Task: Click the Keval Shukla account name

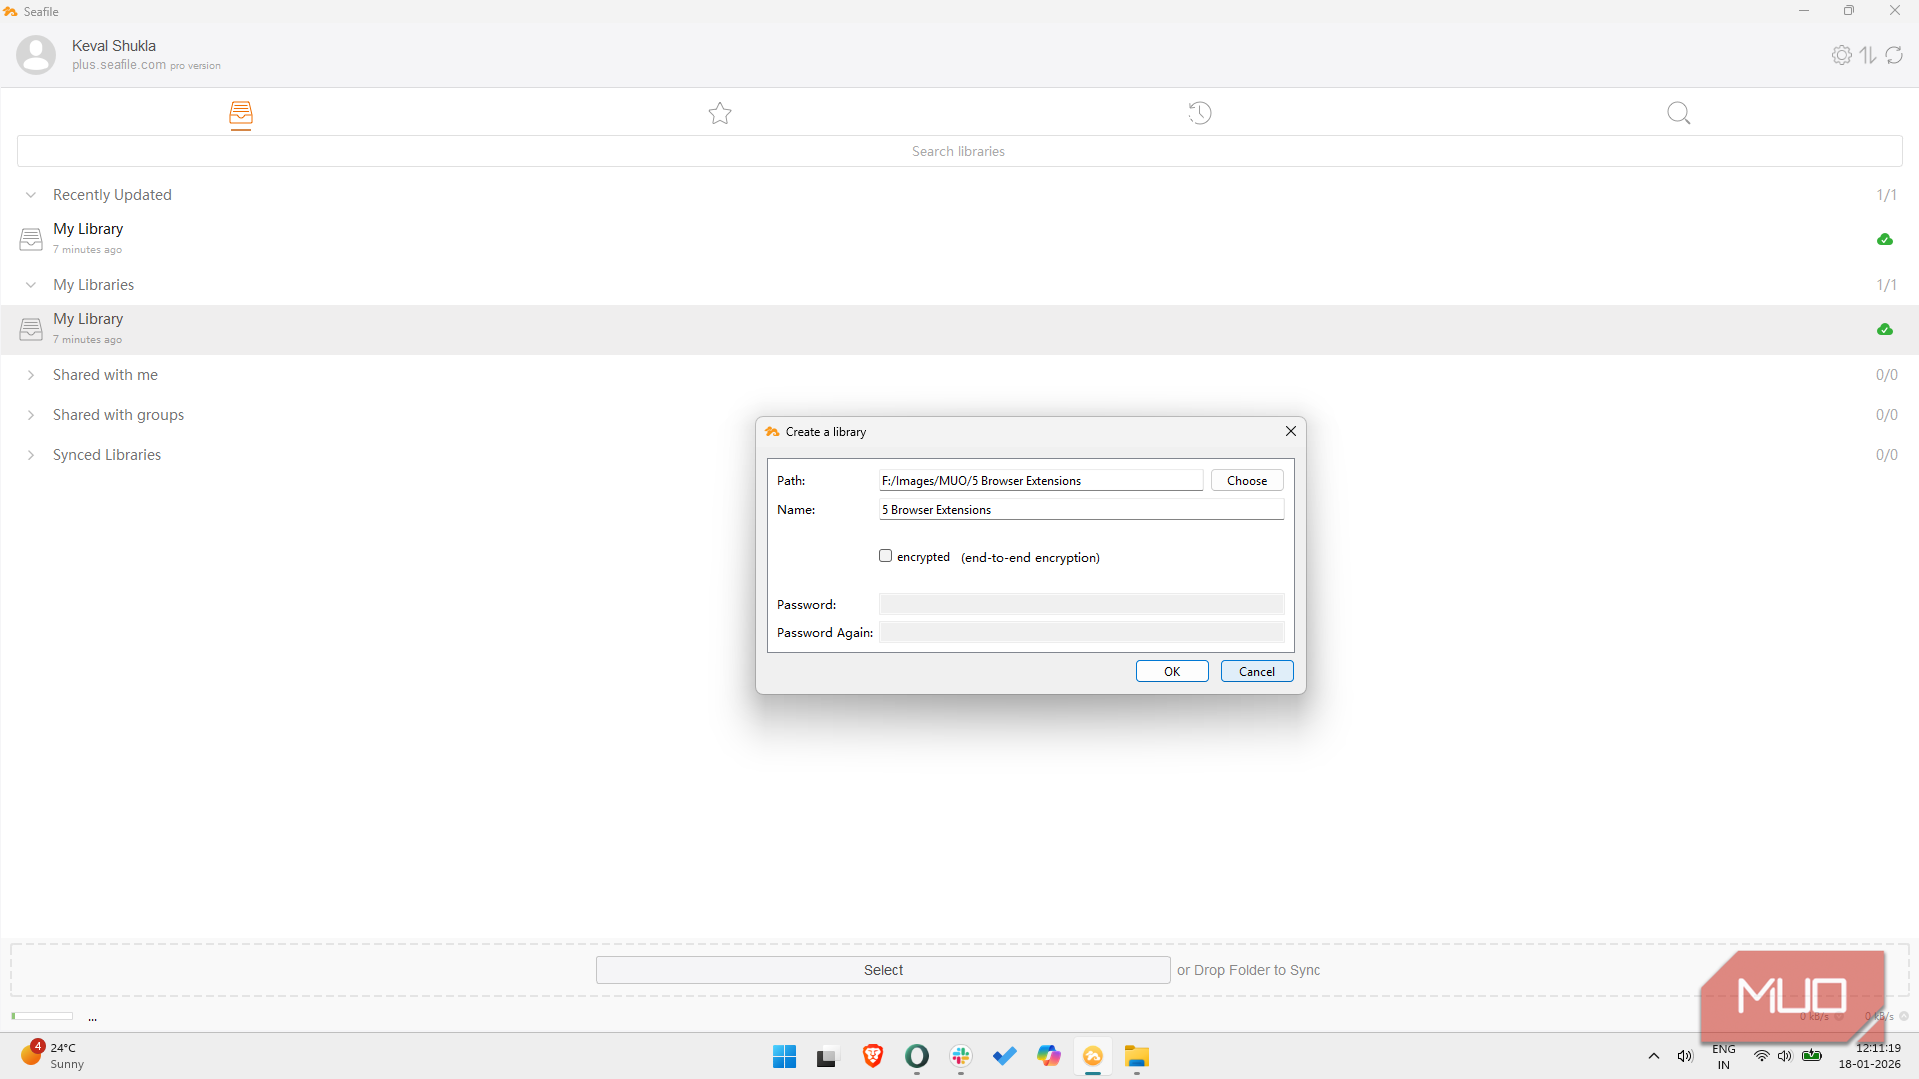Action: pos(114,46)
